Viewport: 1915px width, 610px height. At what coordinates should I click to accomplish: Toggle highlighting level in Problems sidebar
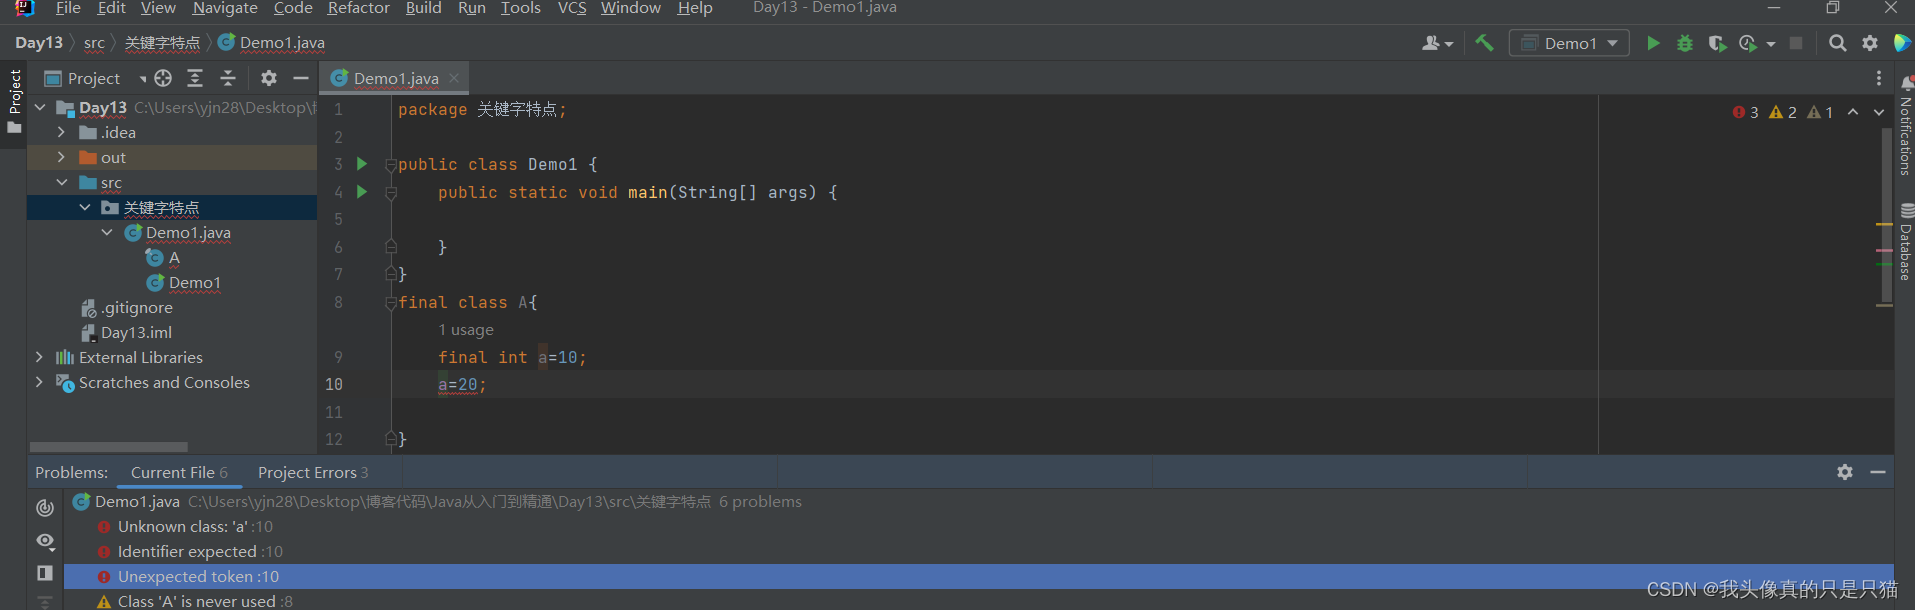pos(45,508)
